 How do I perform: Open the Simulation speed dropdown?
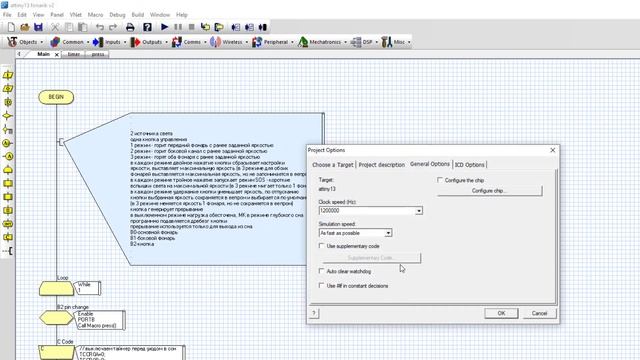tap(388, 233)
